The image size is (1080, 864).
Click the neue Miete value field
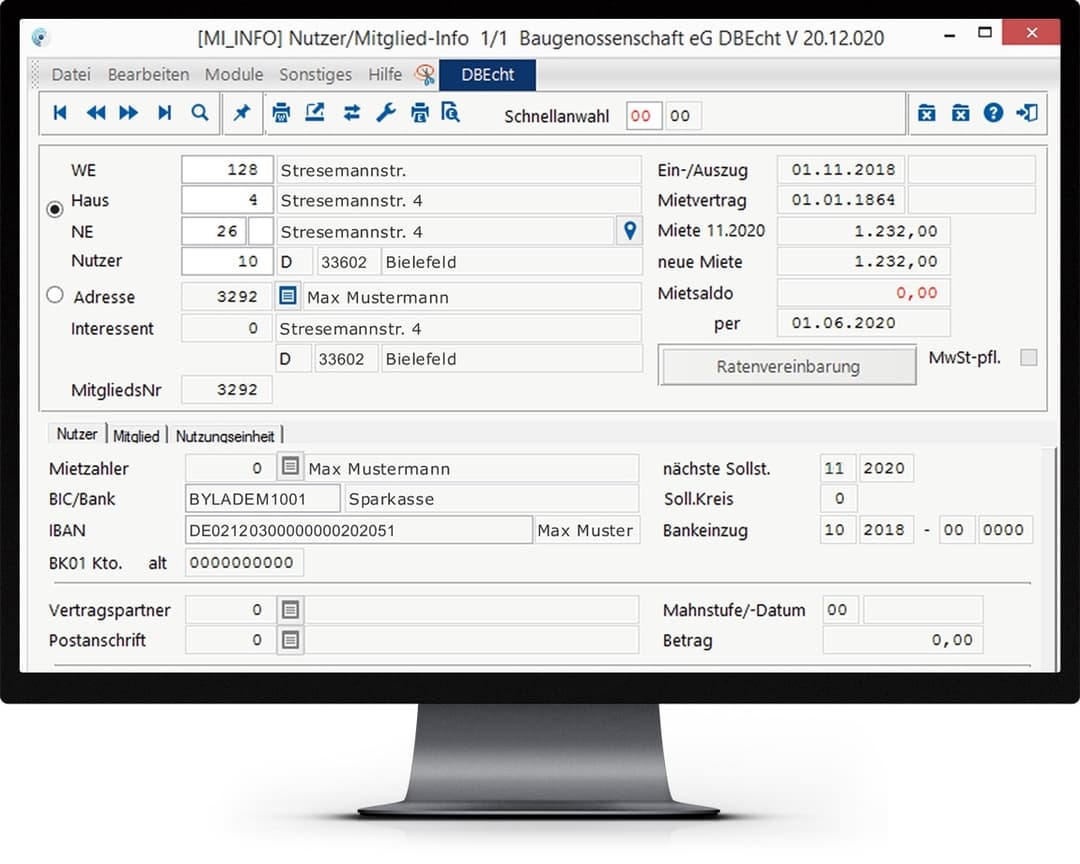864,262
